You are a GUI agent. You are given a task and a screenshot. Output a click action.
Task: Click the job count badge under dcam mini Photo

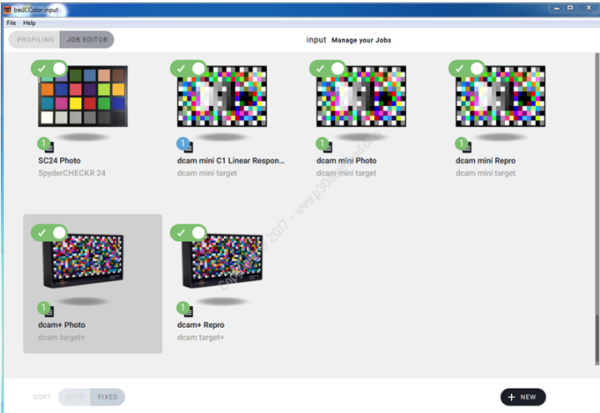tap(322, 144)
